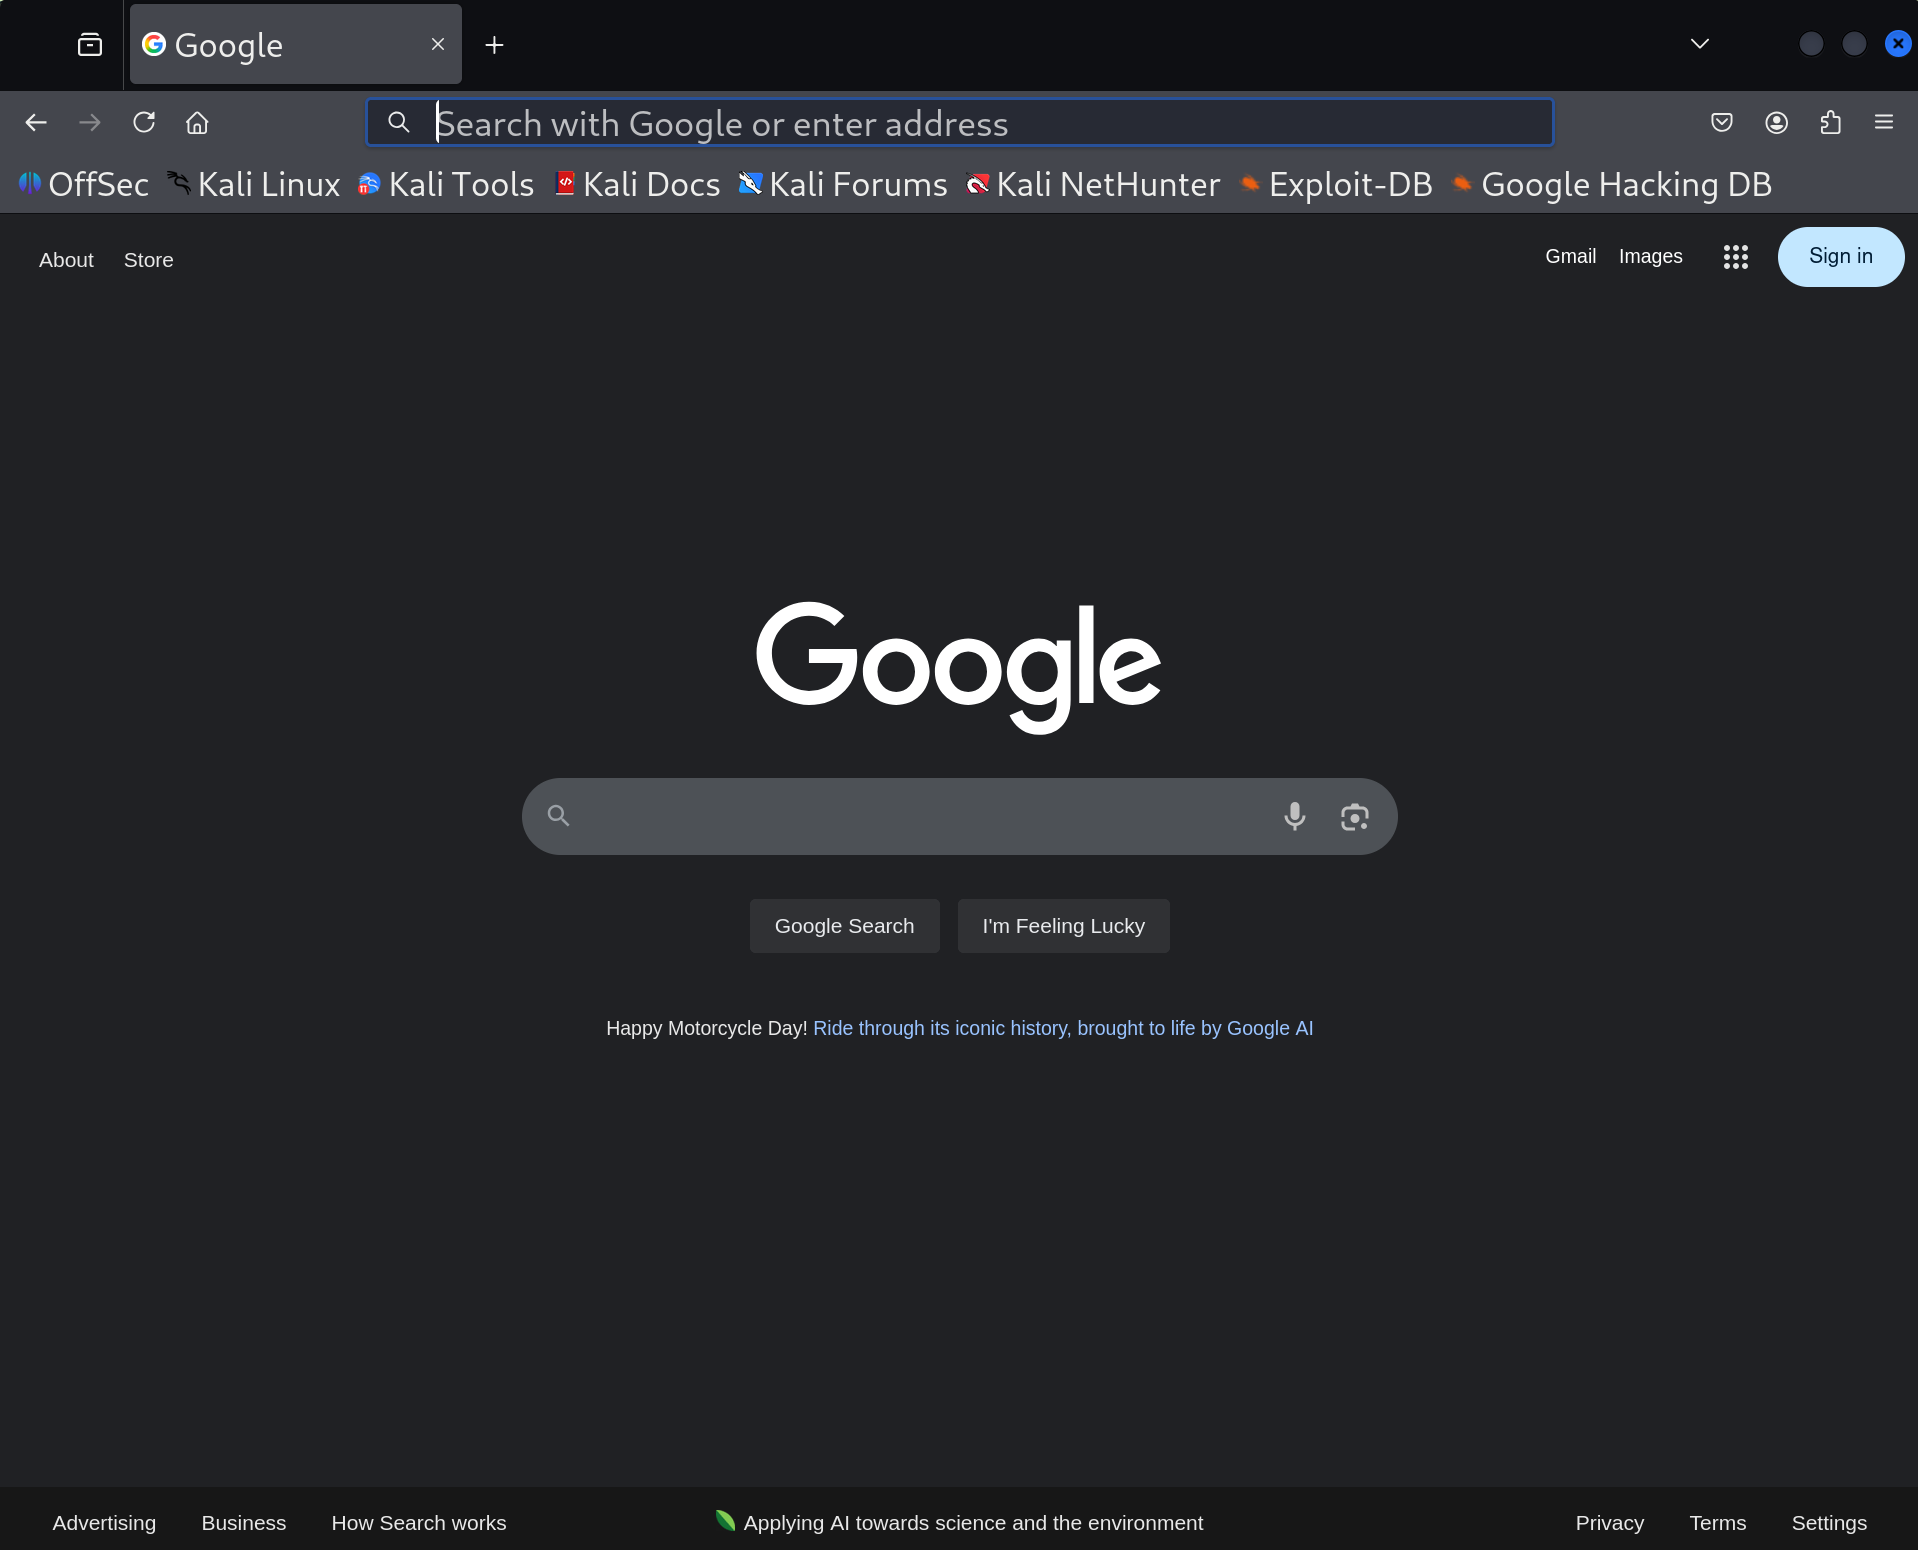
Task: Open Kali NetHunter bookmark
Action: click(1094, 184)
